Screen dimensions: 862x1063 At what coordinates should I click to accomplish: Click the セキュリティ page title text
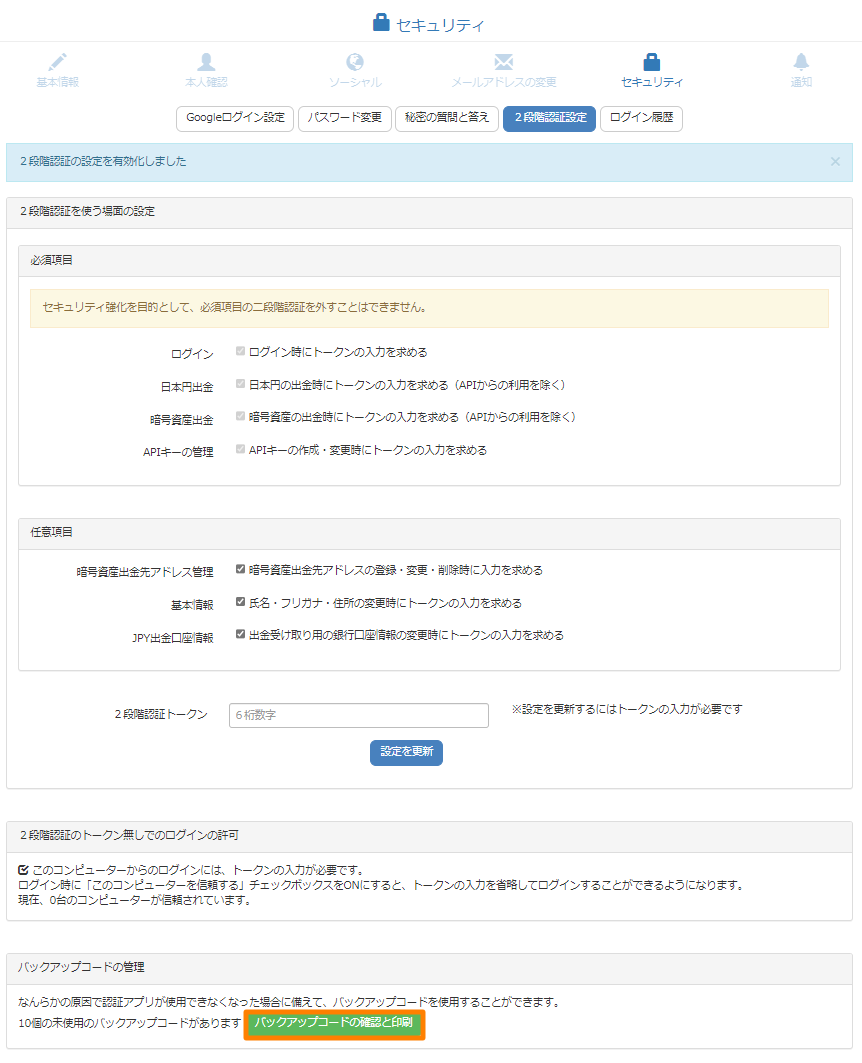pyautogui.click(x=440, y=25)
